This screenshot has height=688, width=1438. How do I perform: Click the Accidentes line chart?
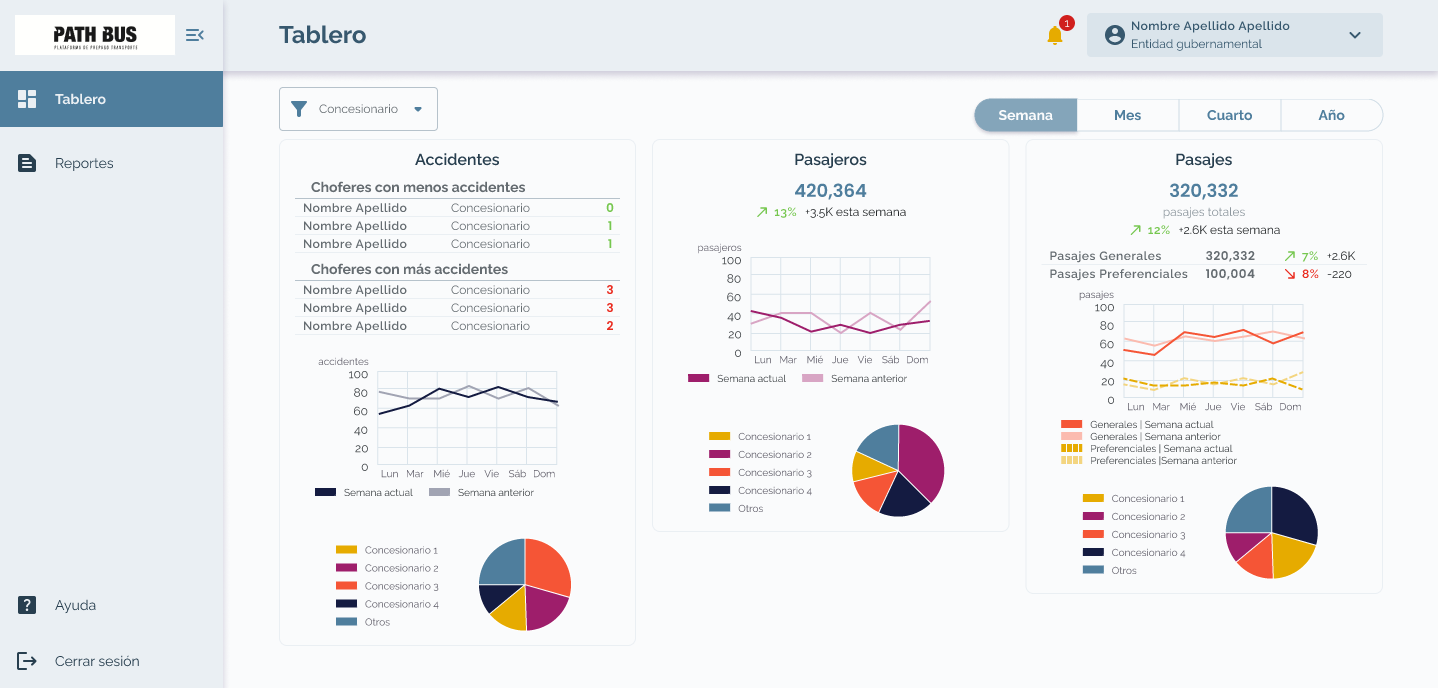click(x=467, y=420)
